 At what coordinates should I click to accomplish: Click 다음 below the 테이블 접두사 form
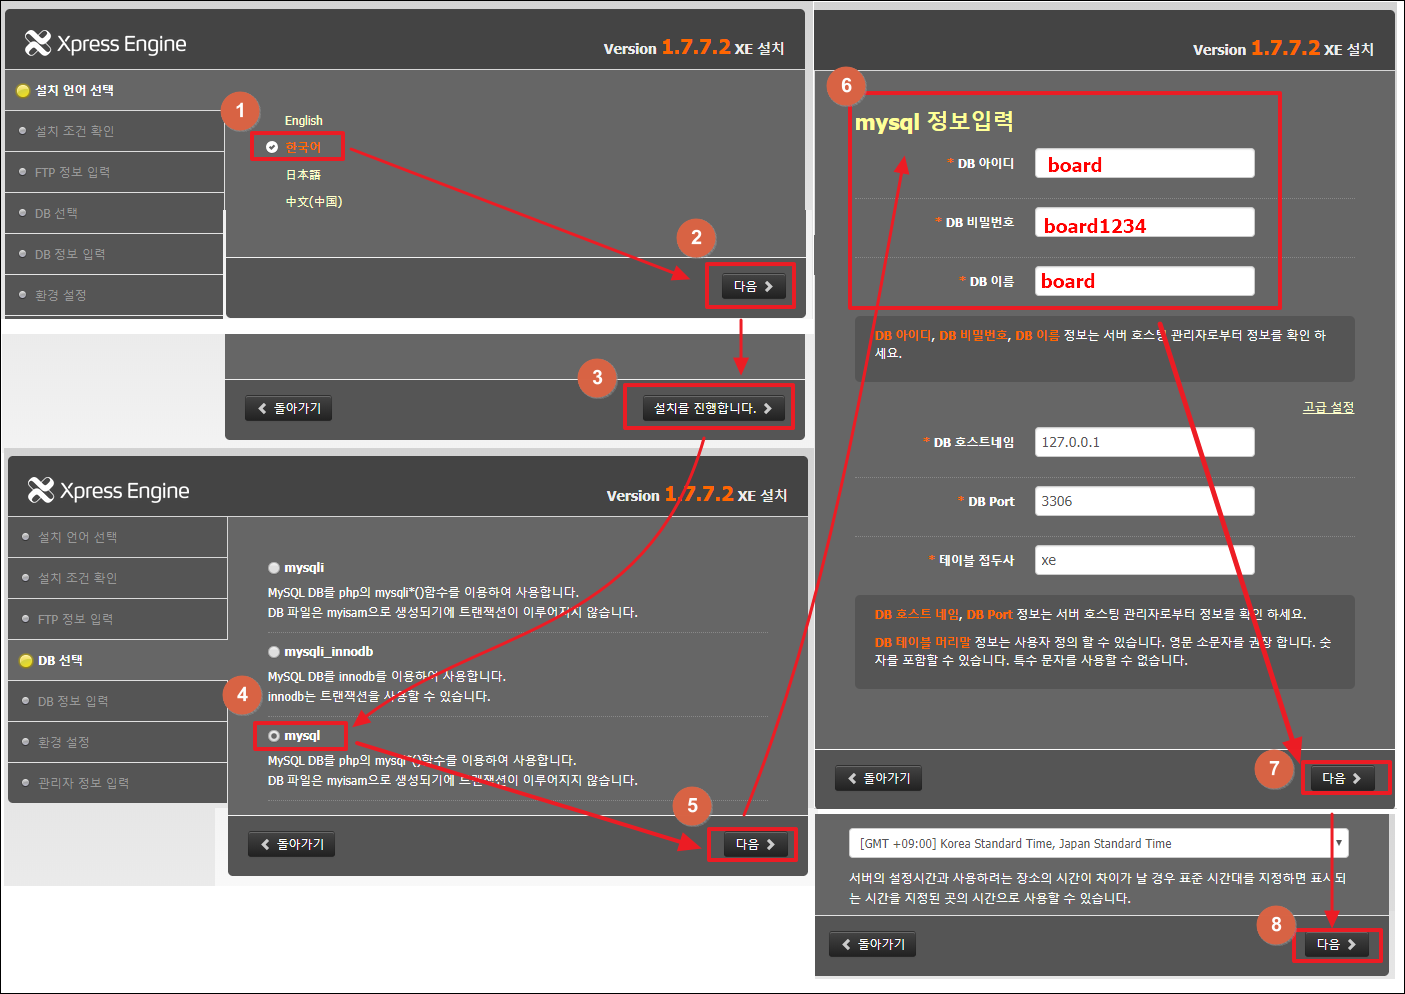[x=1342, y=778]
